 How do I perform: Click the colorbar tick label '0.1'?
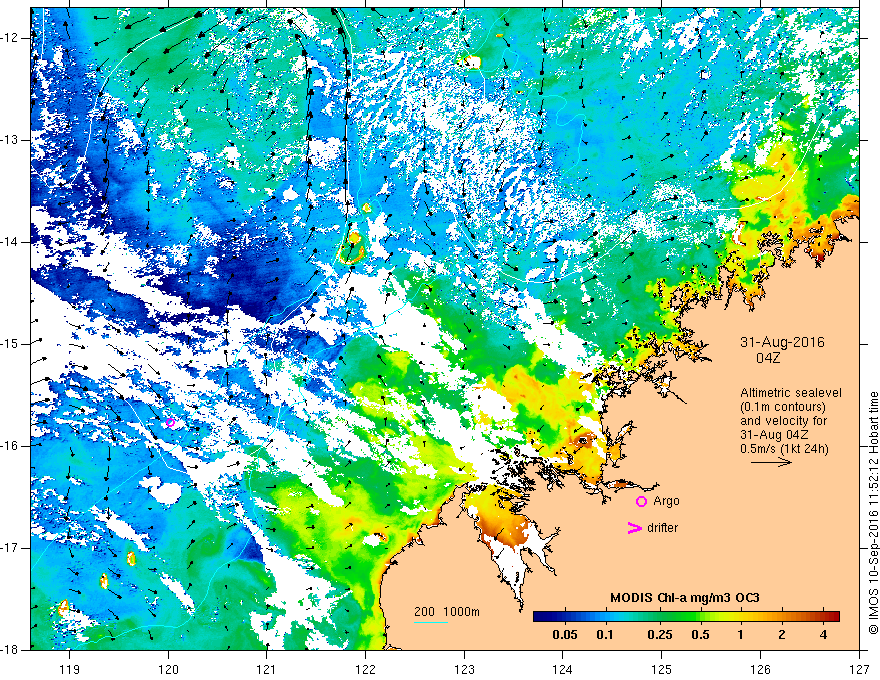(x=605, y=635)
